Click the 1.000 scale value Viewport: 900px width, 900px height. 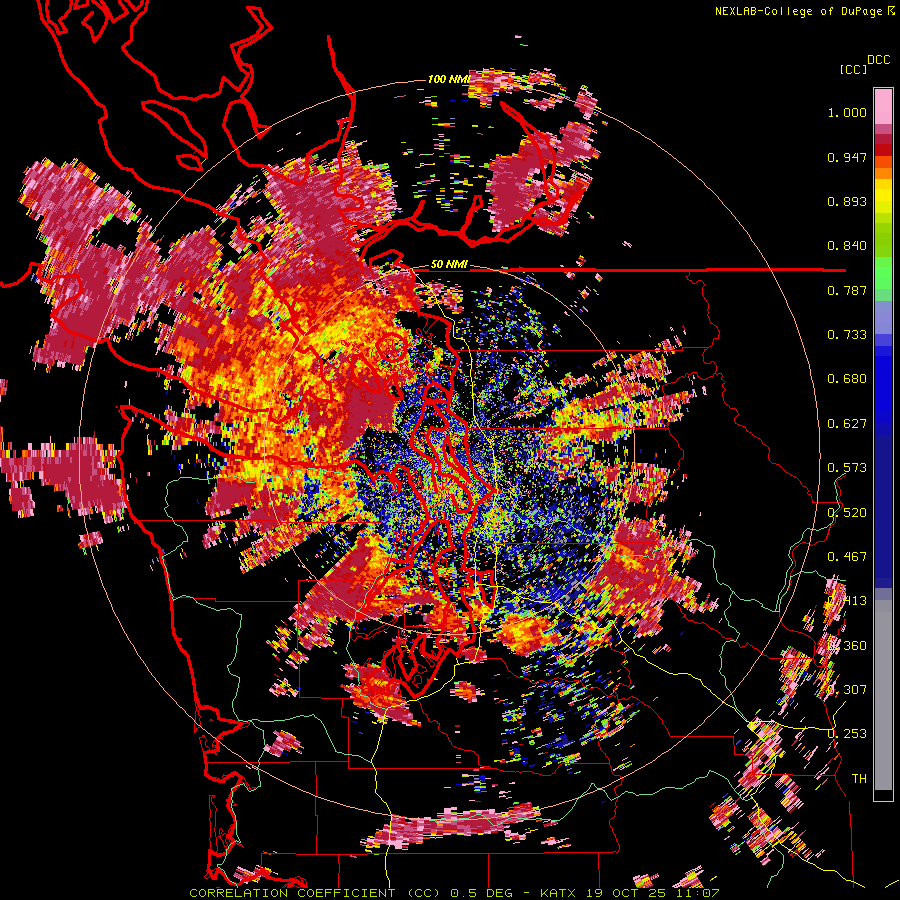[x=847, y=112]
